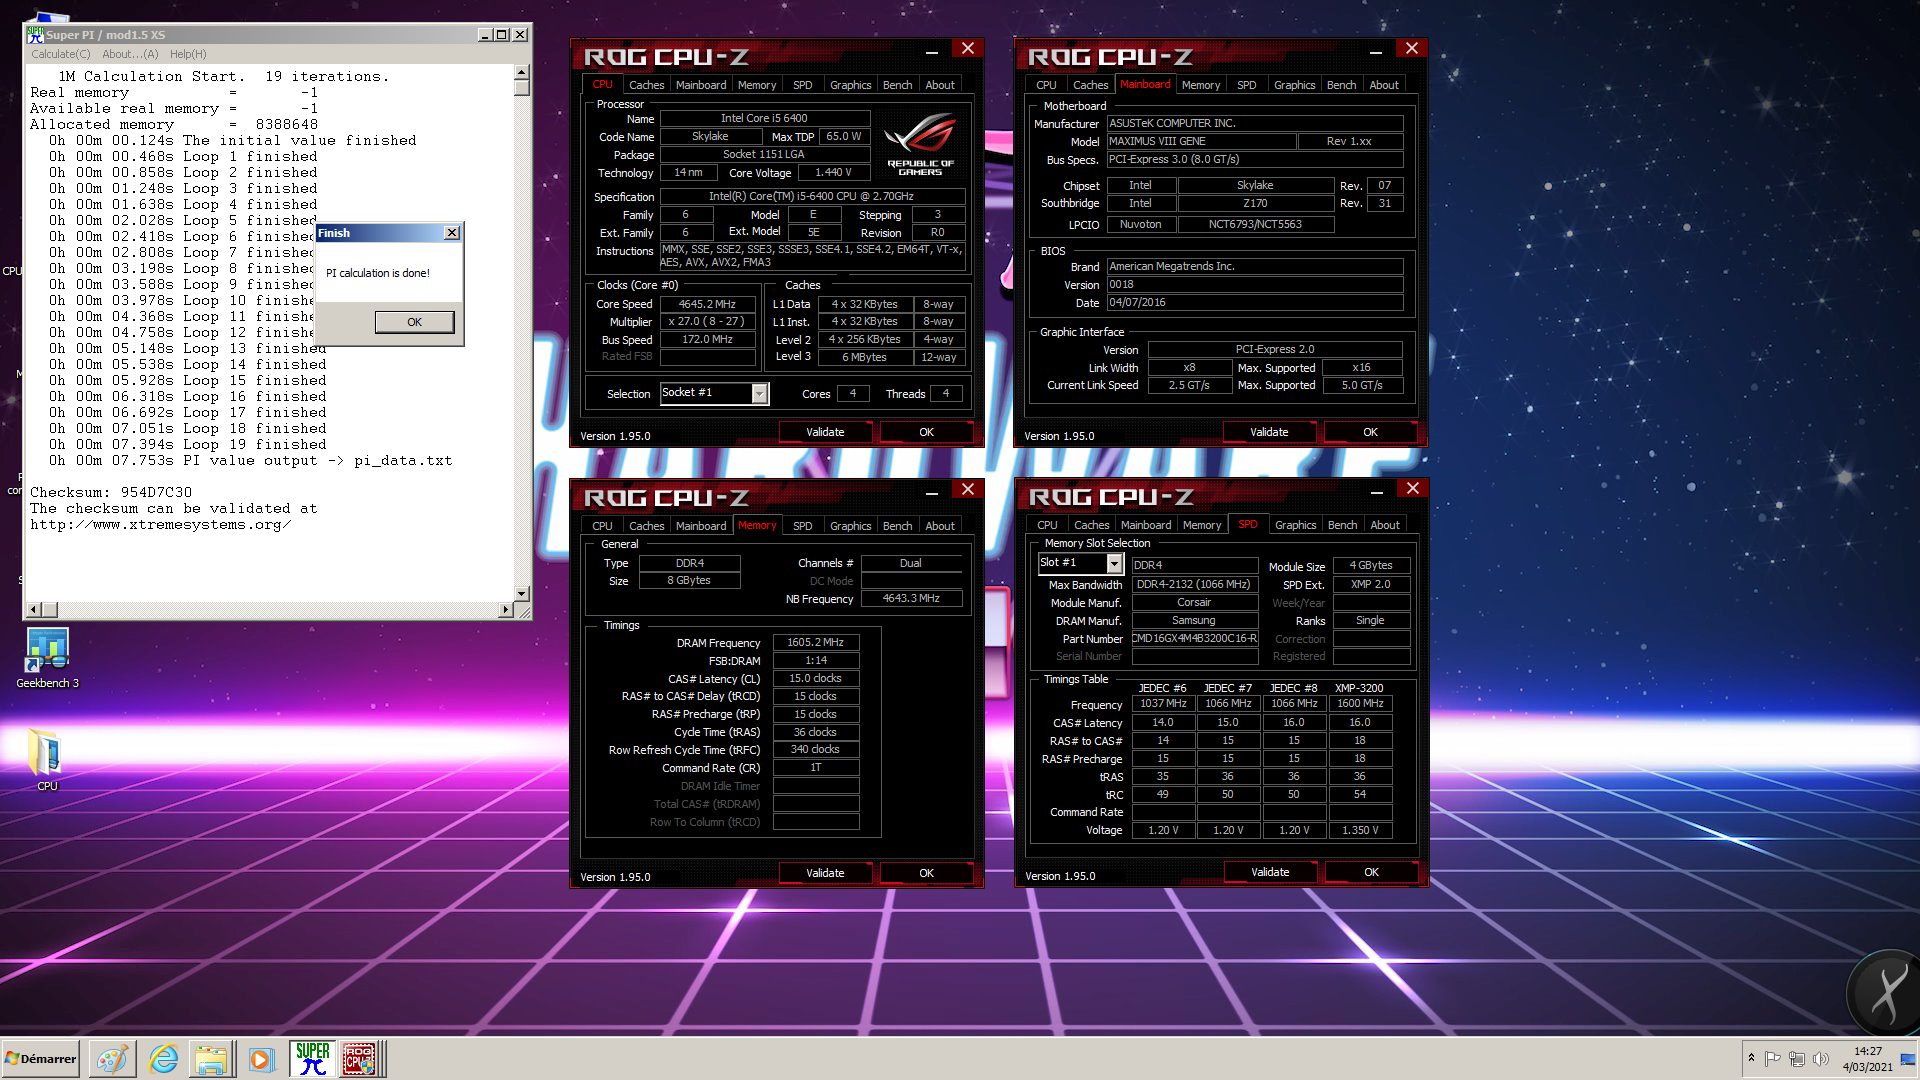Click the Republic of Gamers logo
Screen dimensions: 1920x1080
(x=920, y=145)
